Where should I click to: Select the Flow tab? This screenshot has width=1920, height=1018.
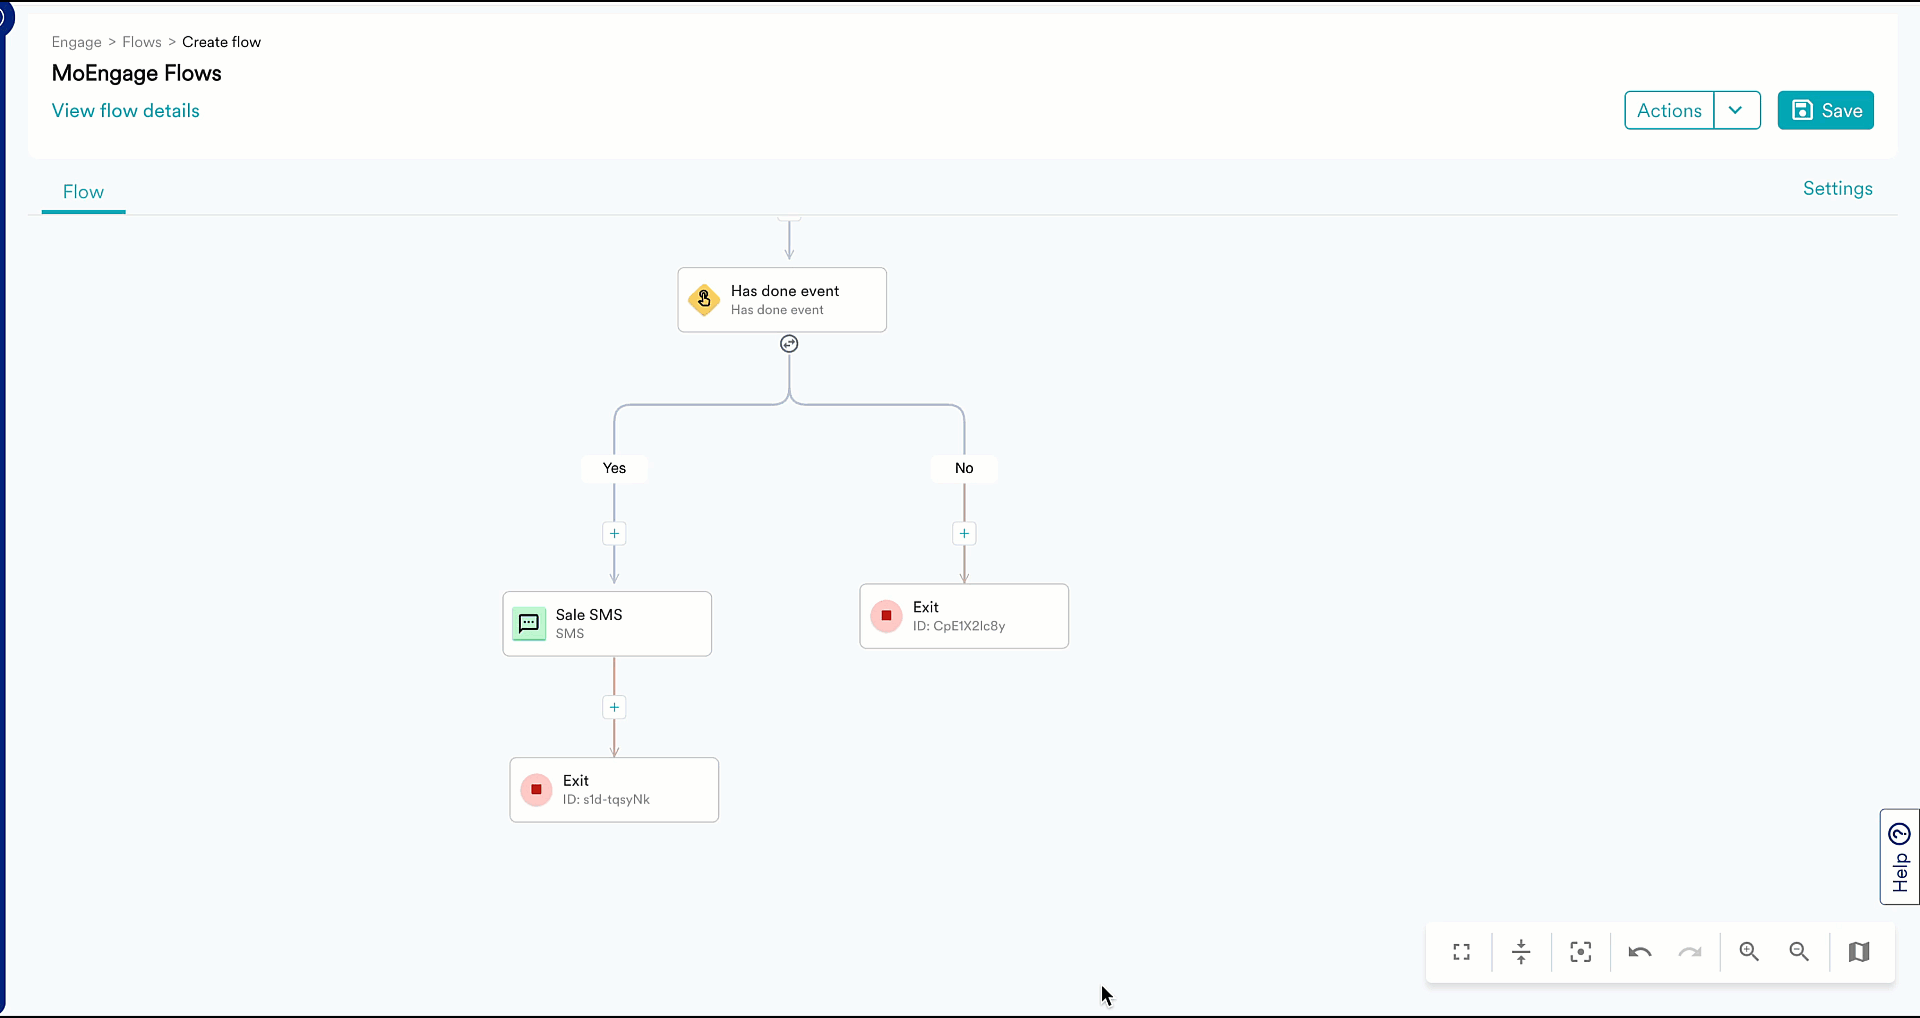83,192
